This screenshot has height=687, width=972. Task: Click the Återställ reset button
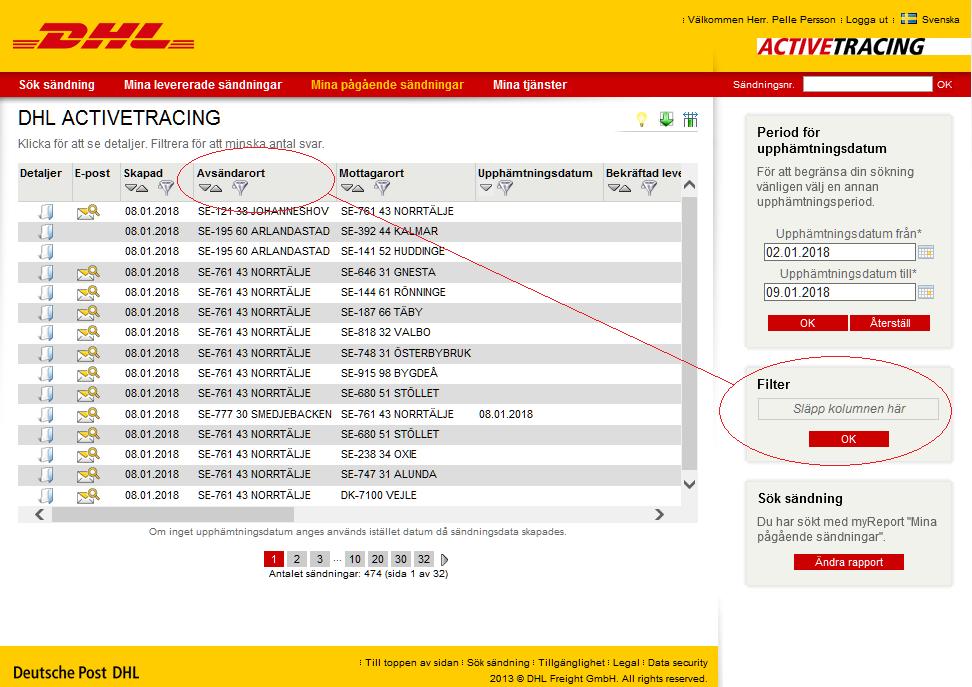(890, 323)
